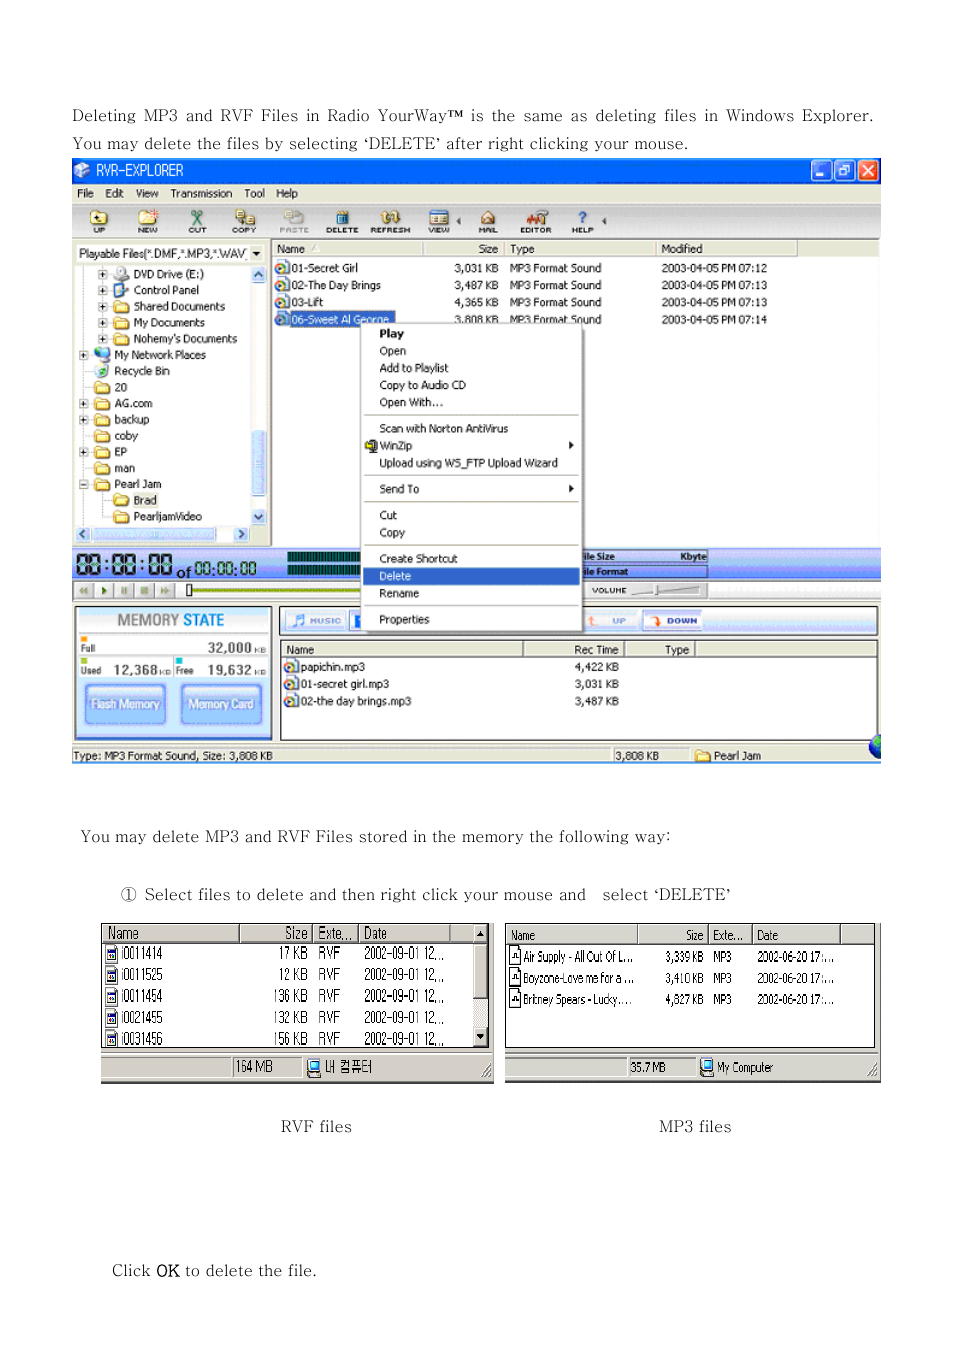Expand the AG.com folder node
The width and height of the screenshot is (954, 1351).
point(83,404)
